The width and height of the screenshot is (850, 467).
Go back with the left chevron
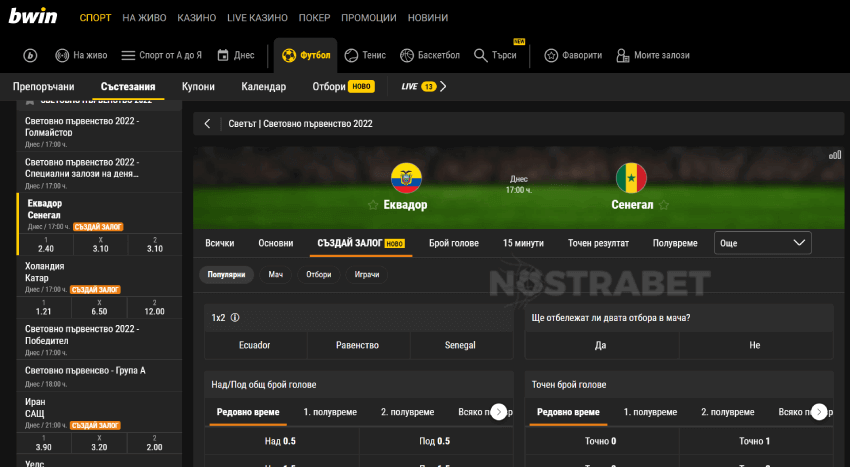(x=207, y=124)
